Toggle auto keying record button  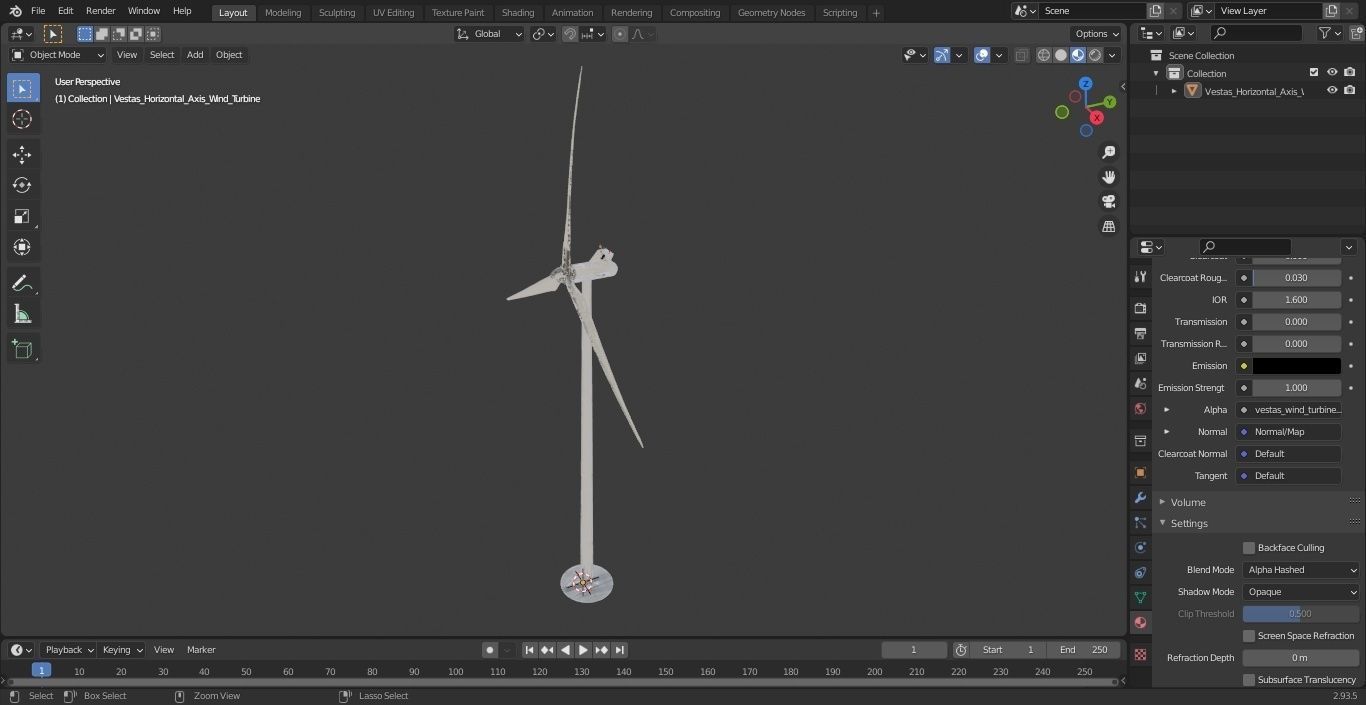[x=490, y=650]
